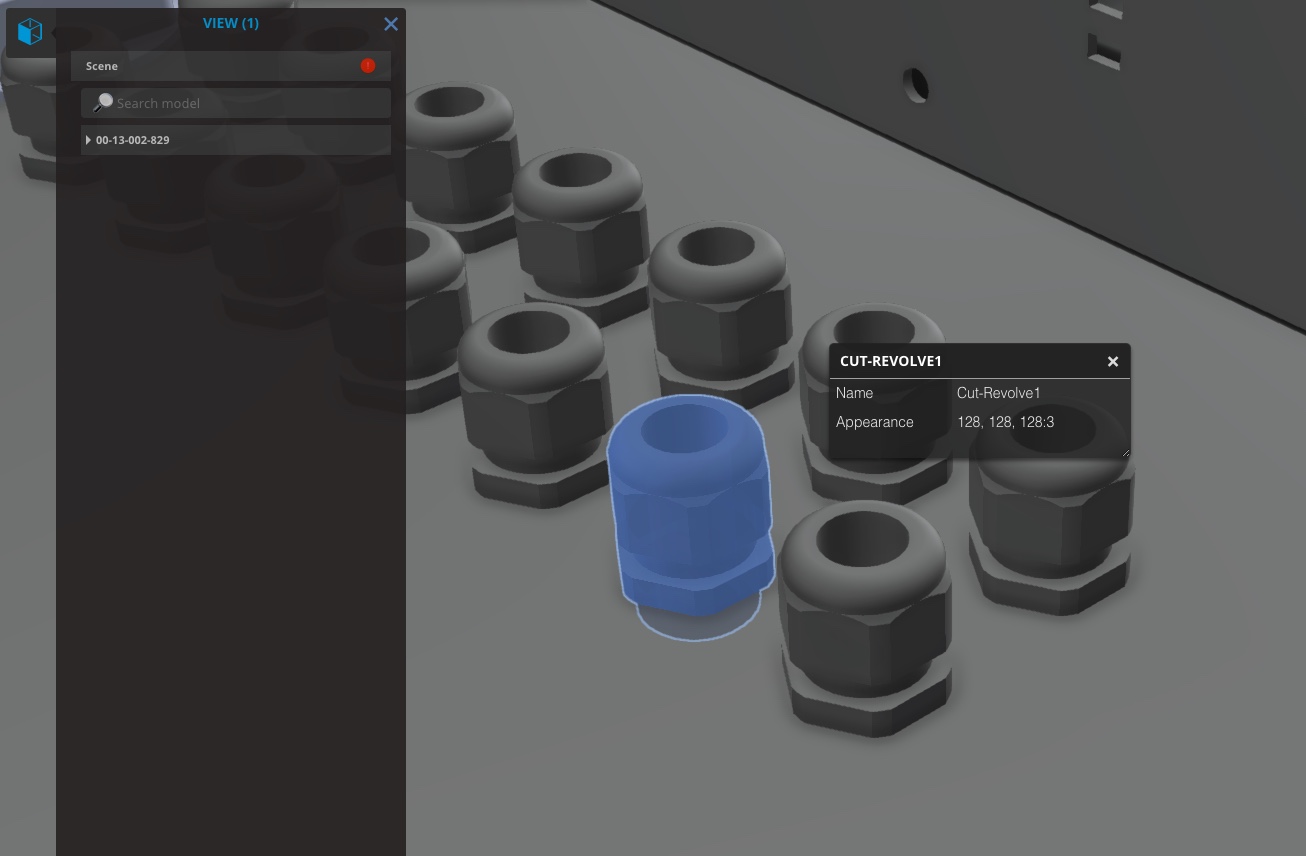This screenshot has width=1306, height=856.
Task: Click the resize handle of the CUT-REVOLVE1 popup
Action: click(x=1124, y=451)
